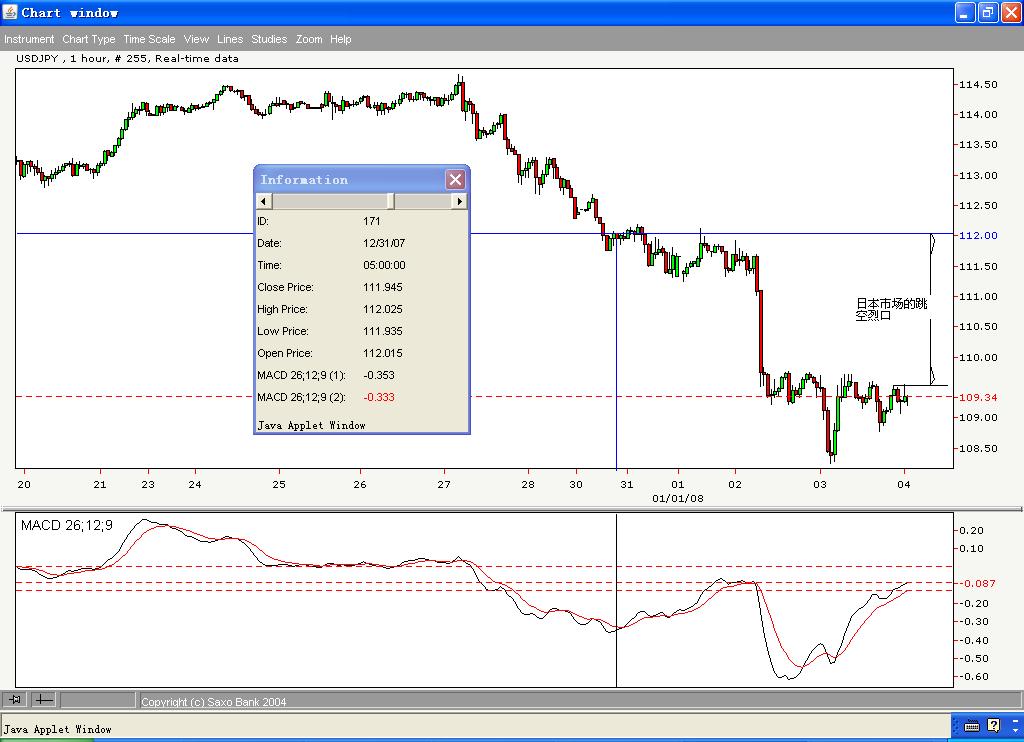Open the Studies menu
Image resolution: width=1024 pixels, height=742 pixels.
[269, 39]
